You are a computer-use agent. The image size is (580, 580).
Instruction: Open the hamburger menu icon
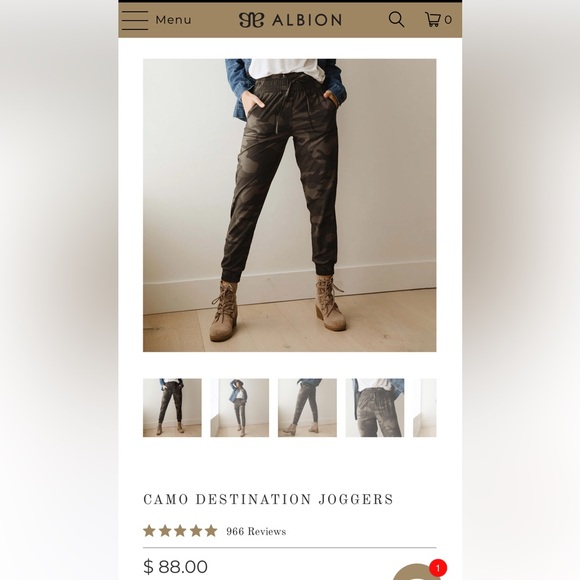click(x=135, y=20)
